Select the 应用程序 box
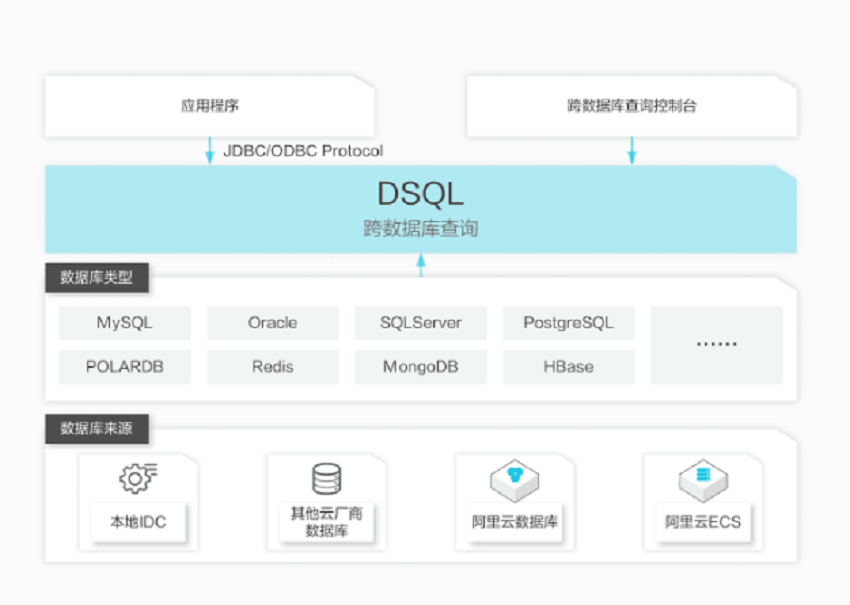Screen dimensions: 850x605 [210, 106]
